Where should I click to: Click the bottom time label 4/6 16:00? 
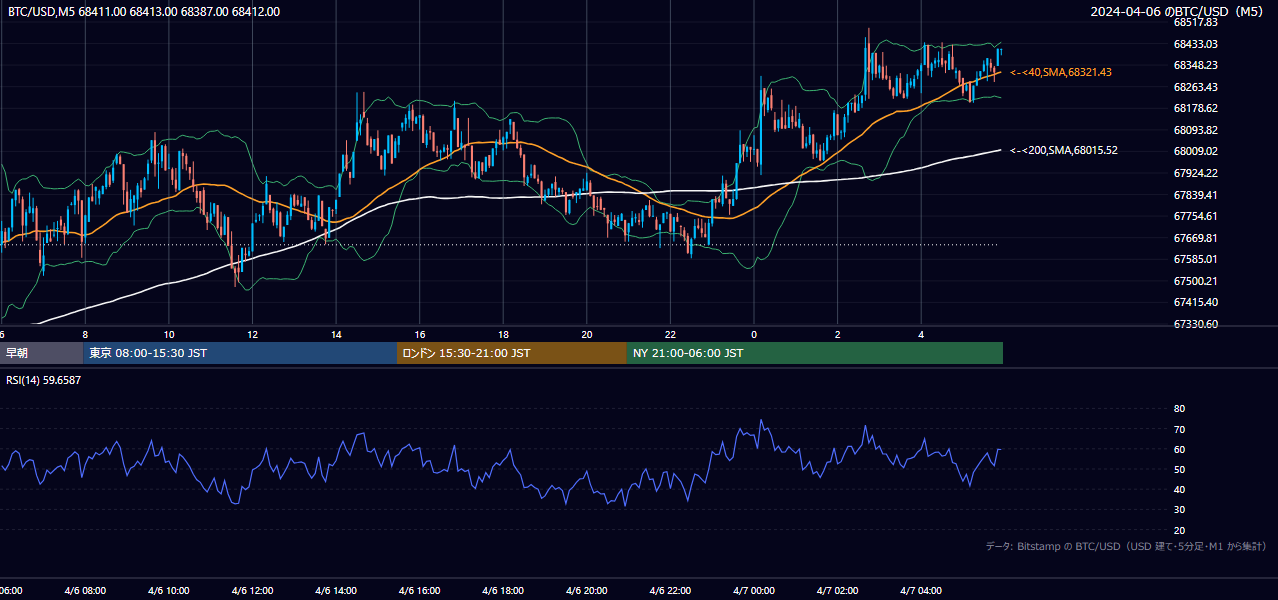pyautogui.click(x=419, y=591)
